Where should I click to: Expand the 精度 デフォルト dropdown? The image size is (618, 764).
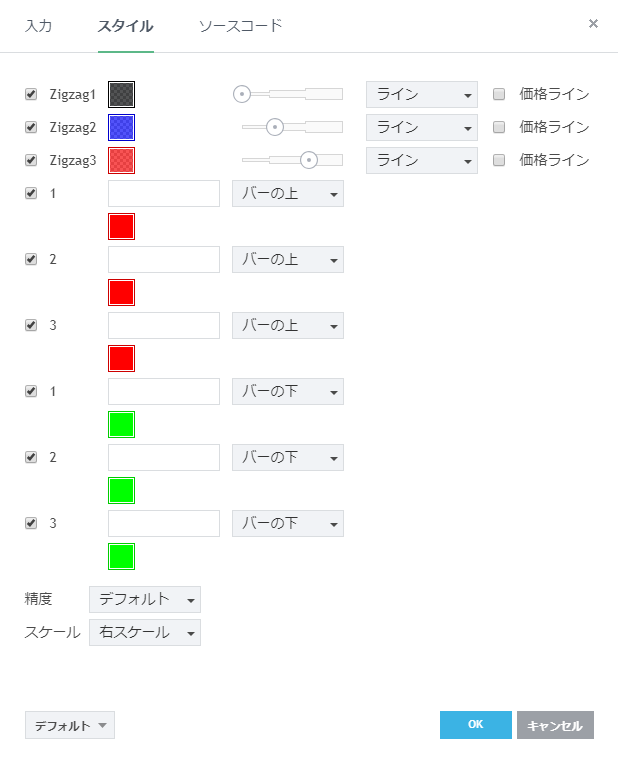click(x=145, y=600)
